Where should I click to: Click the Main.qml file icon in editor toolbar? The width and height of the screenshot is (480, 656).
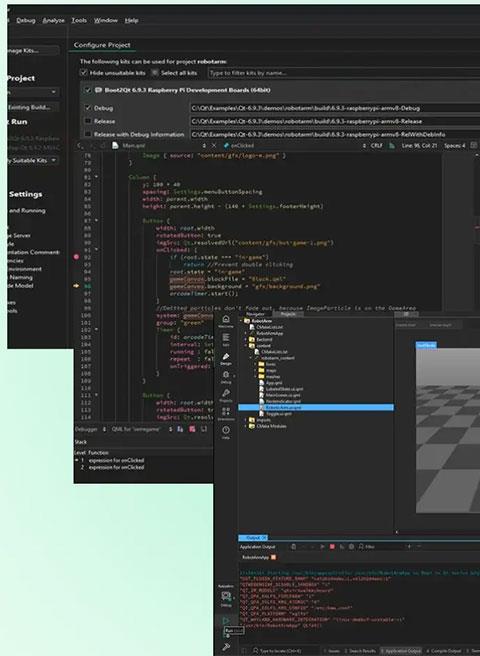[115, 146]
